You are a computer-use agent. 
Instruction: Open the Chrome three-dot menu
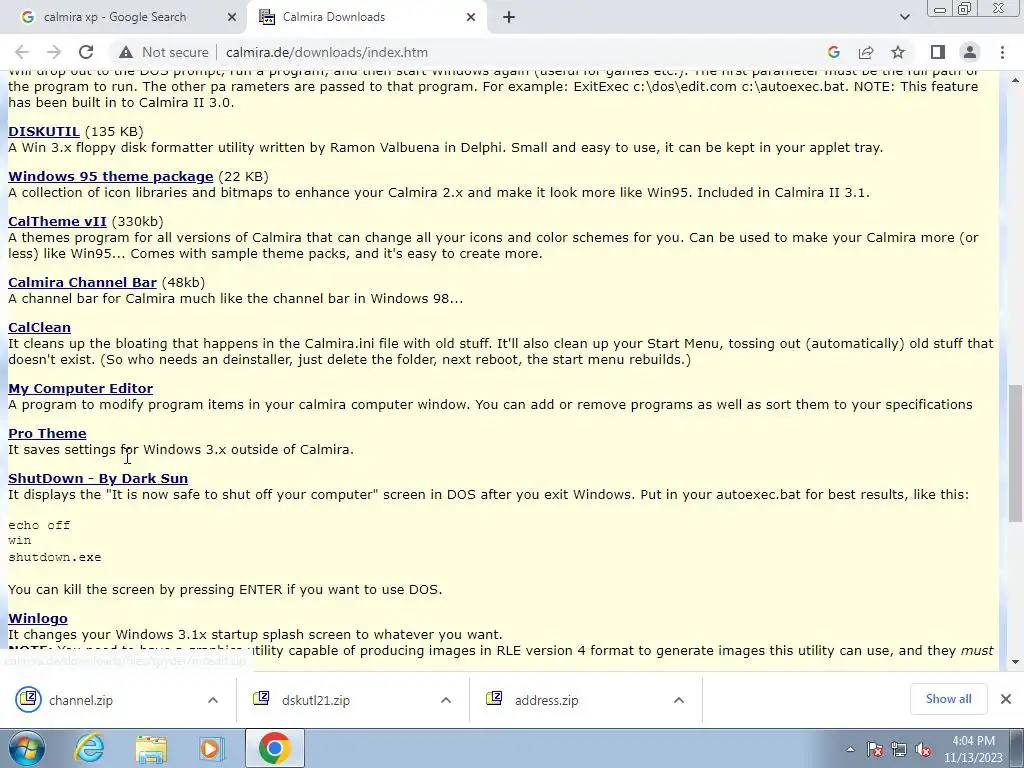(x=1002, y=52)
